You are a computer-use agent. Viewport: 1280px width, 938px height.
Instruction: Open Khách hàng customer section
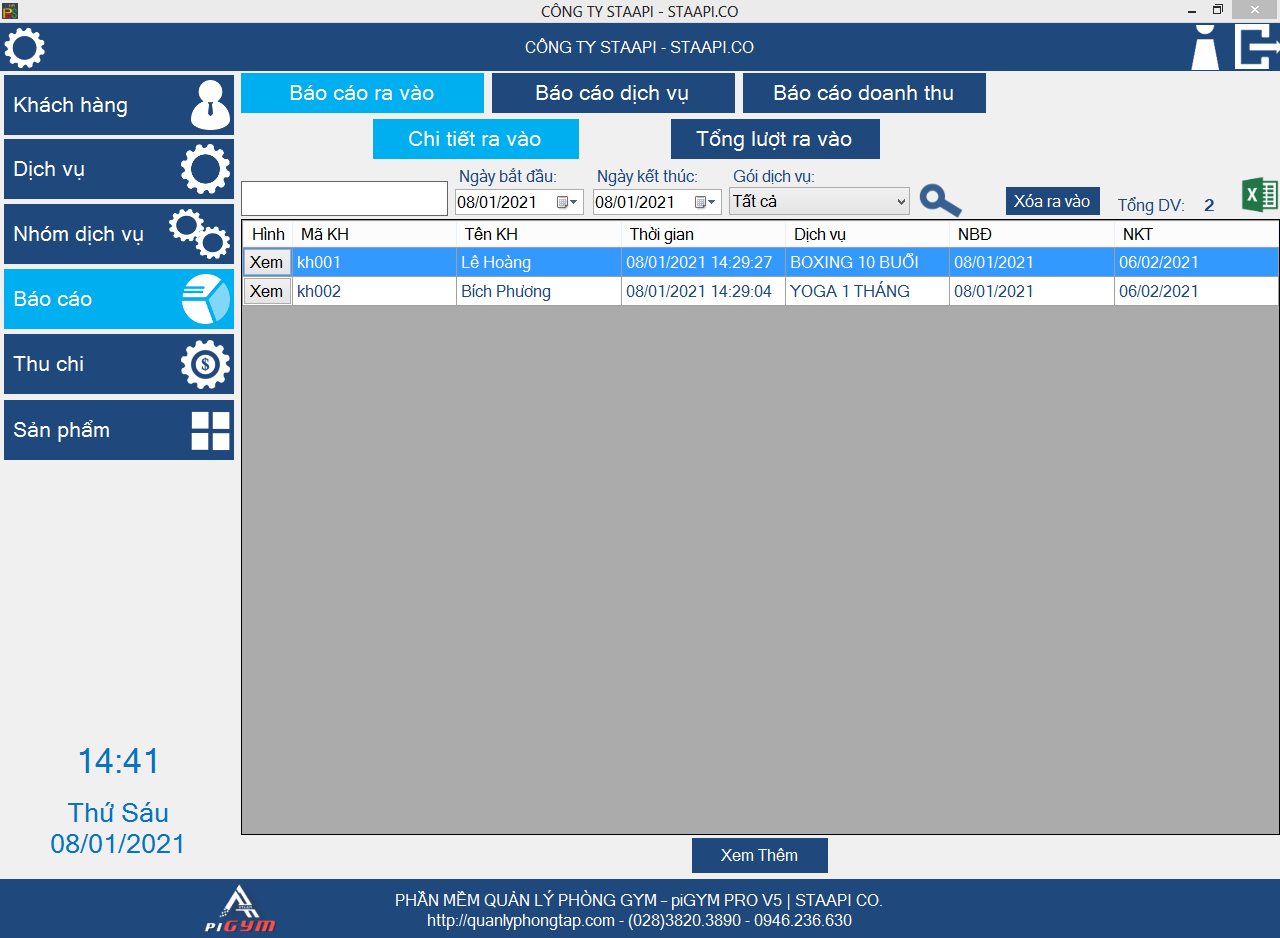tap(119, 105)
